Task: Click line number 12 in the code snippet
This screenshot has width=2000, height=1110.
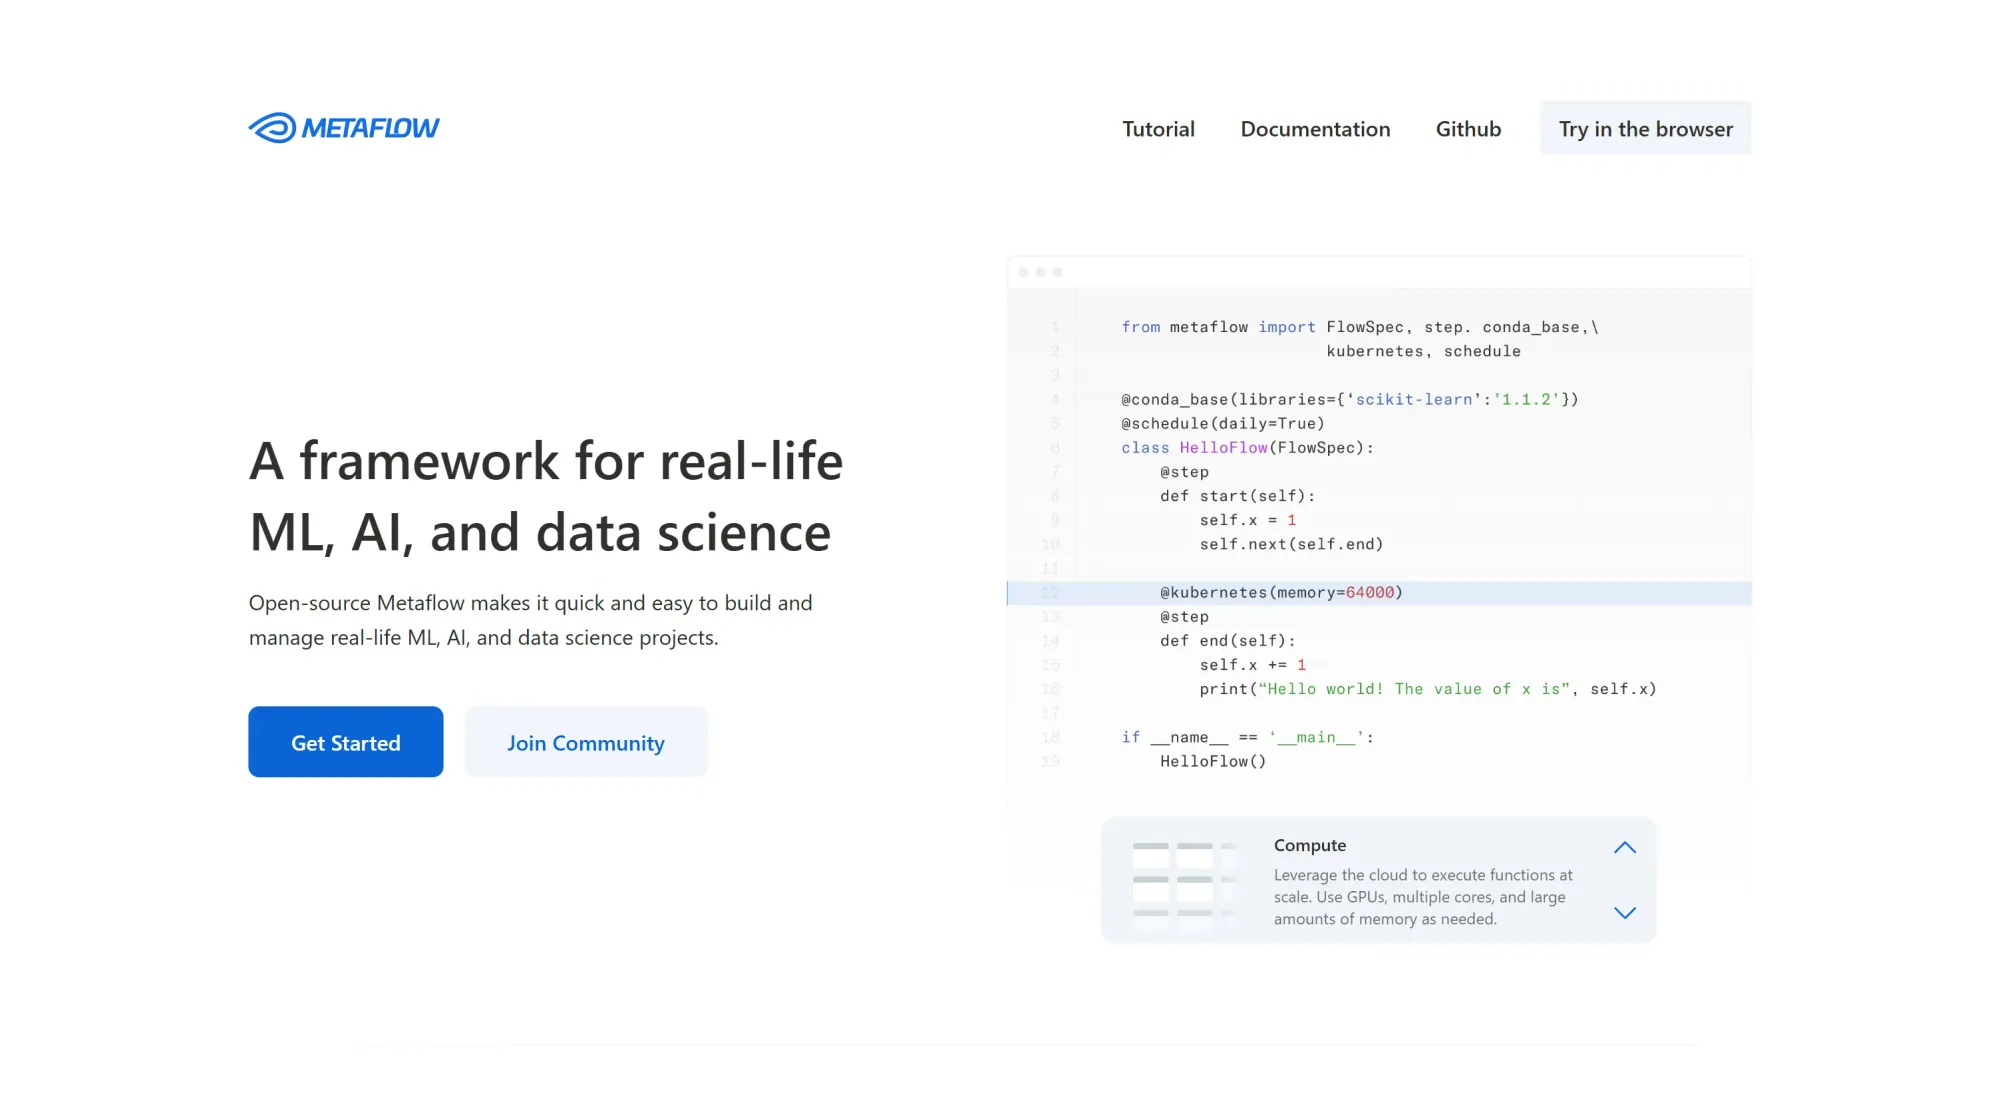Action: click(x=1051, y=592)
